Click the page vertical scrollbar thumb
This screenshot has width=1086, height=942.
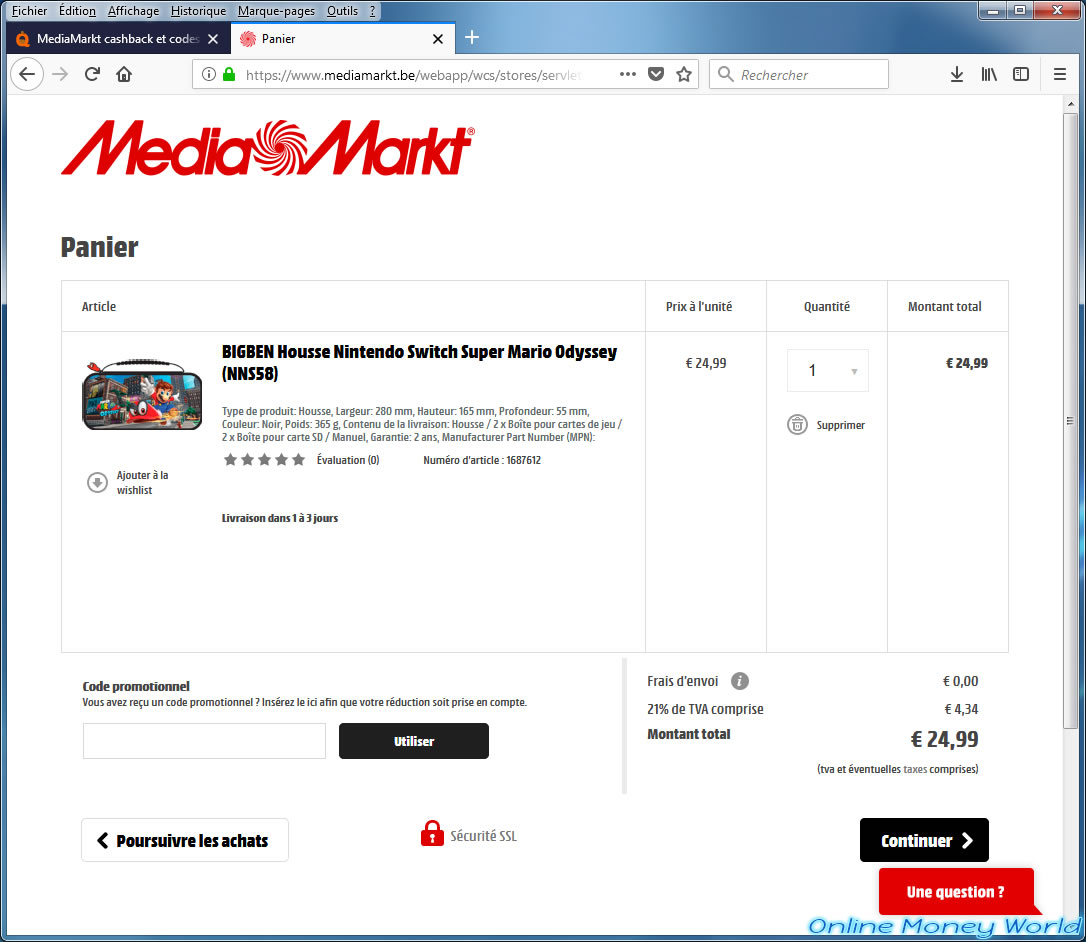[x=1071, y=420]
